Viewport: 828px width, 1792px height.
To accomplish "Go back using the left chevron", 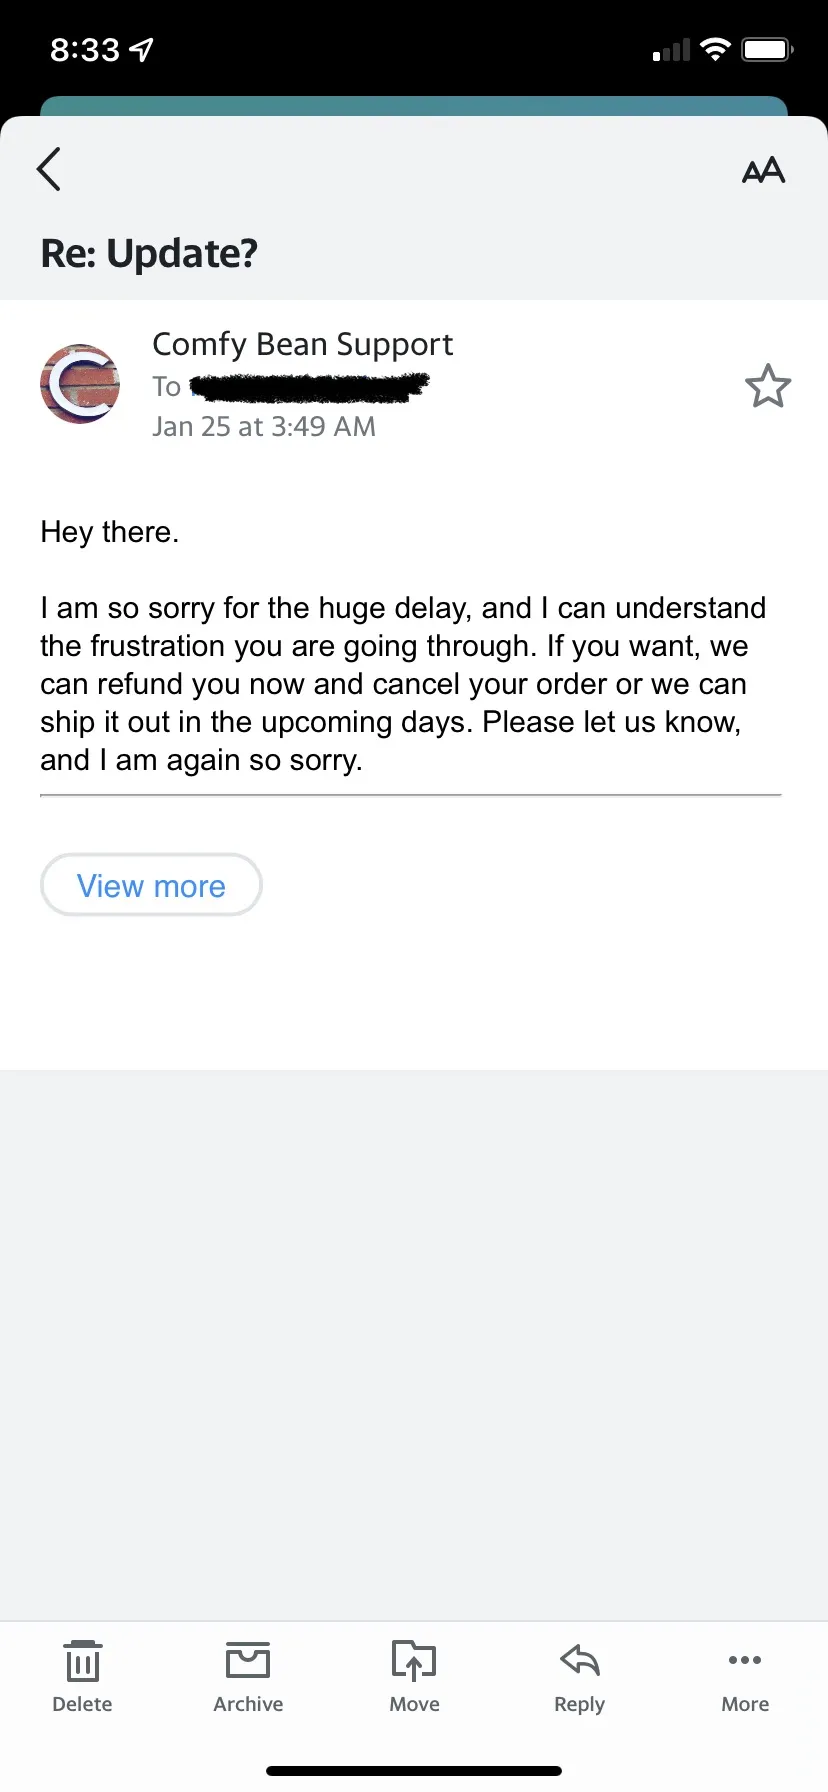I will (49, 169).
